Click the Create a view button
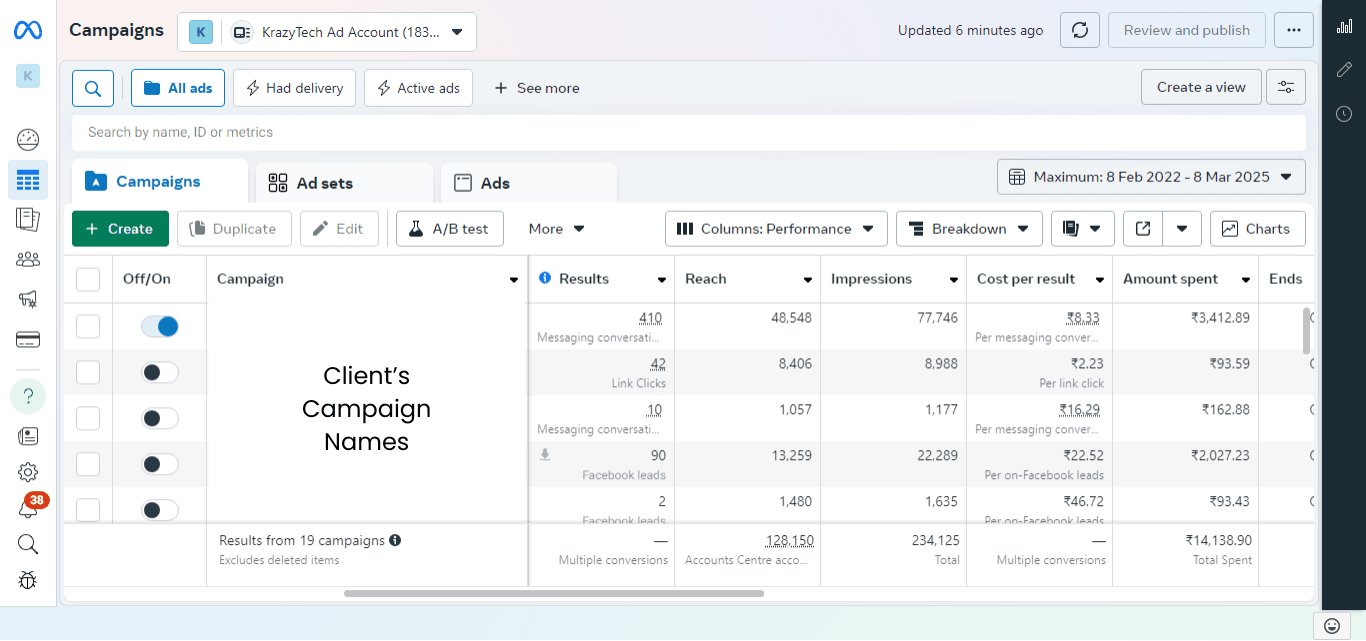Viewport: 1366px width, 641px height. click(x=1201, y=87)
